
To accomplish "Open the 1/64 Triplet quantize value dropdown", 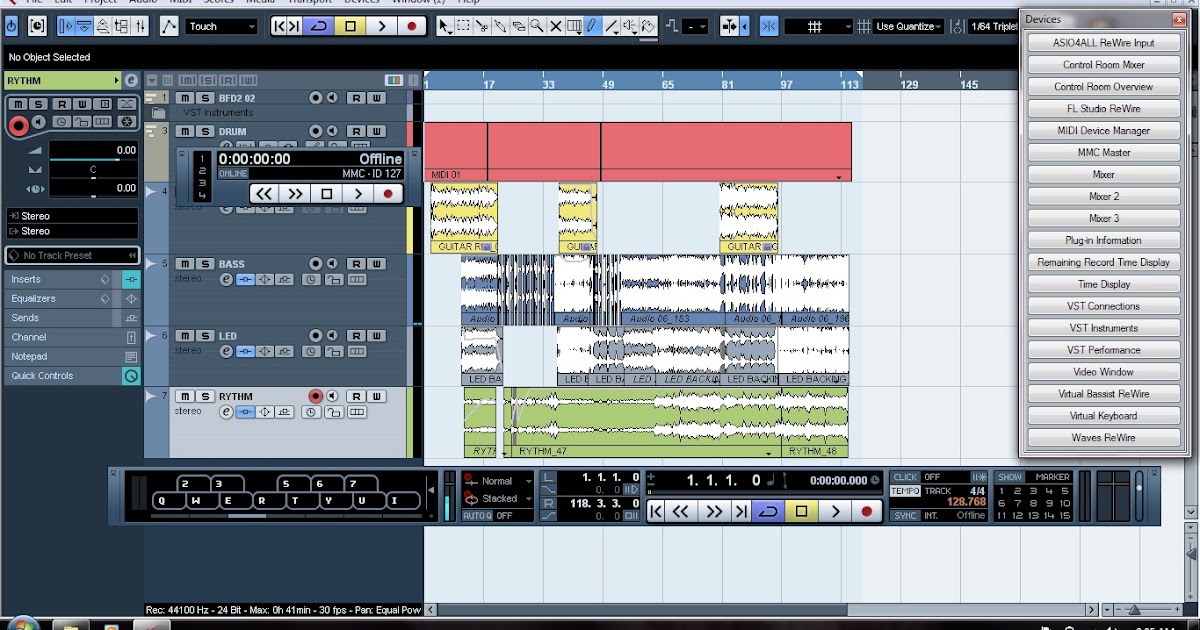I will [994, 26].
